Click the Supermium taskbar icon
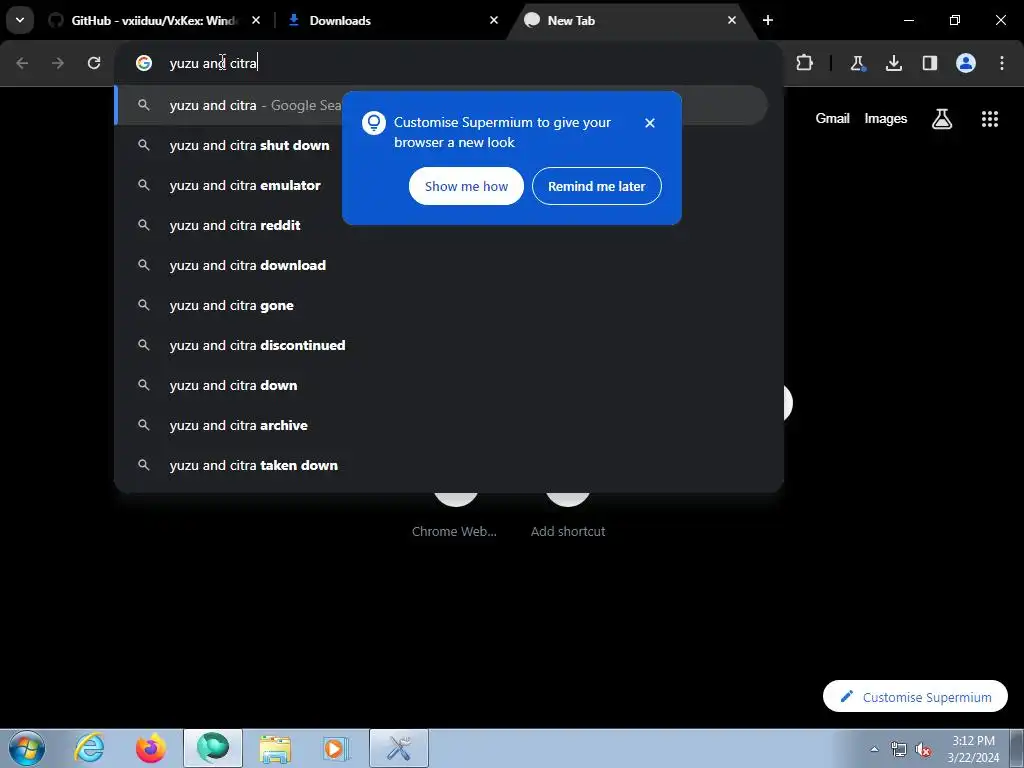The width and height of the screenshot is (1024, 768). coord(213,748)
